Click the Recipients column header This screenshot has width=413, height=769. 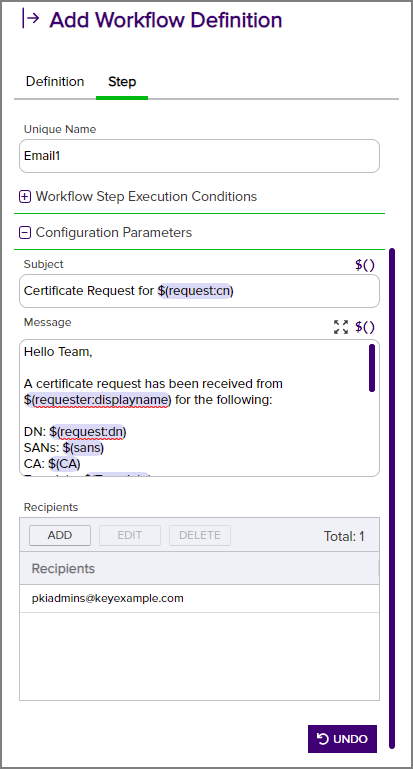199,568
